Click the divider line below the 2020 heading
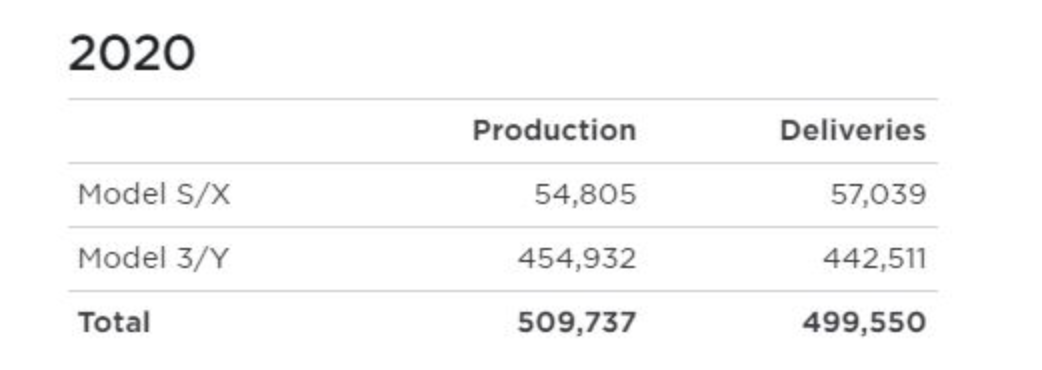1042x370 pixels. (x=503, y=99)
